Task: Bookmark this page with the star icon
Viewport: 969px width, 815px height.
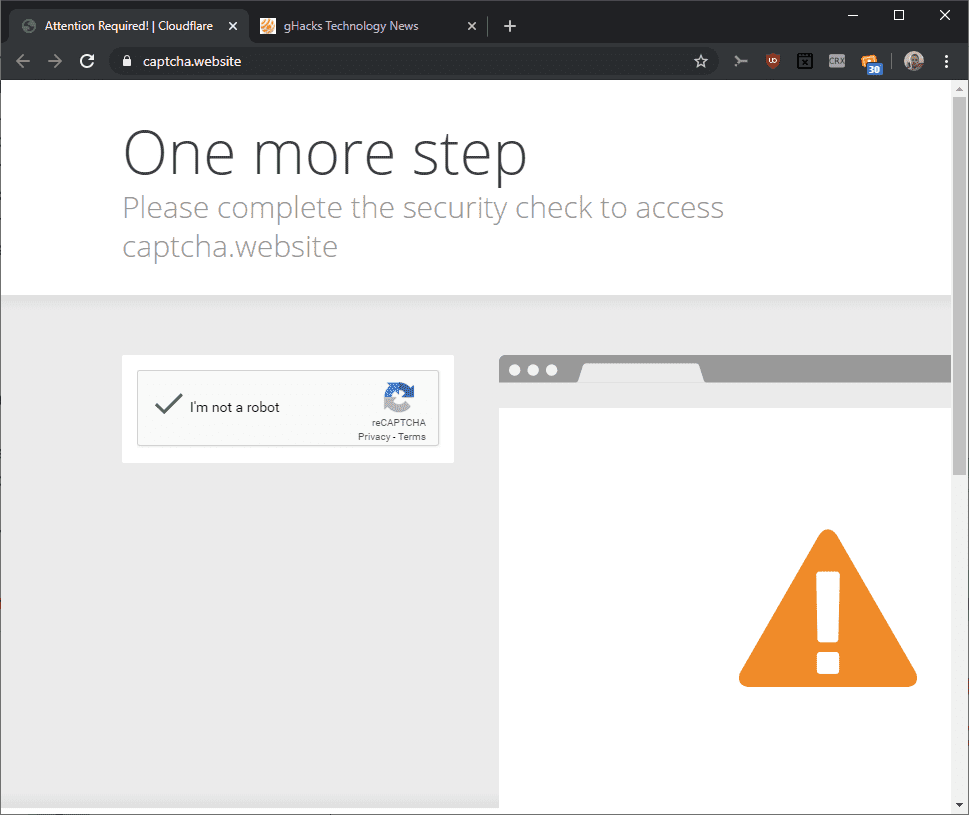Action: (x=701, y=61)
